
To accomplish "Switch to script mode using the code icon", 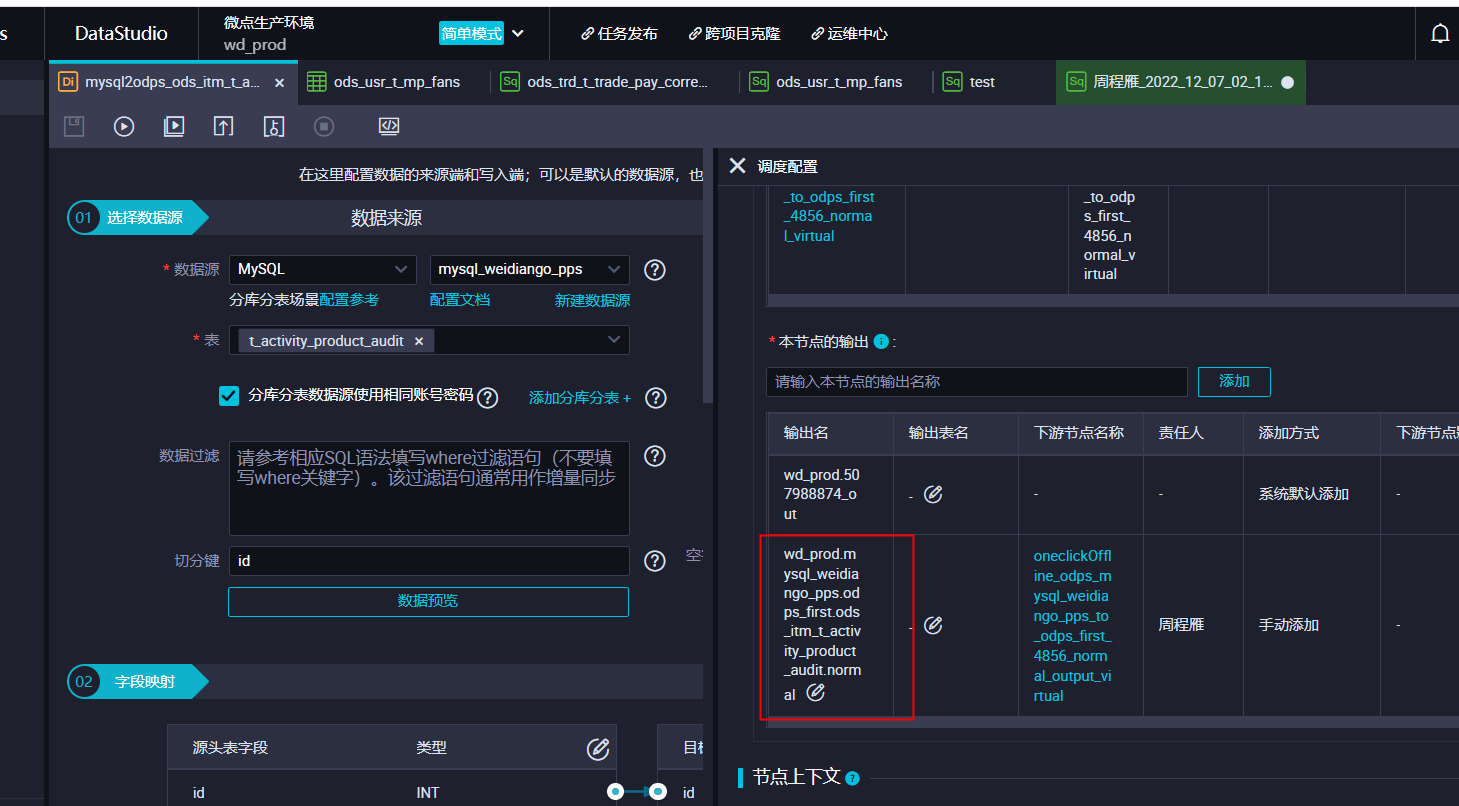I will pyautogui.click(x=389, y=126).
